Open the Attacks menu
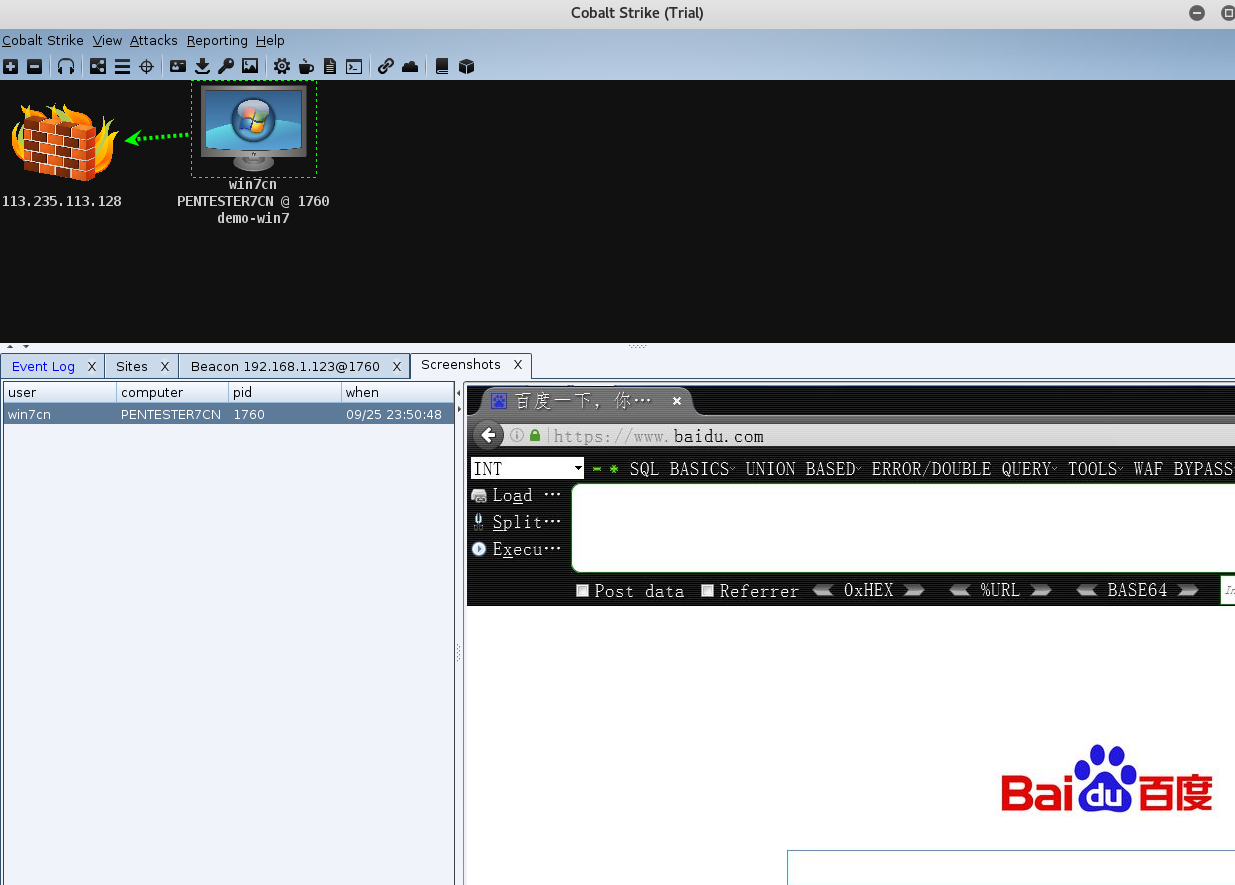This screenshot has width=1235, height=885. click(154, 41)
